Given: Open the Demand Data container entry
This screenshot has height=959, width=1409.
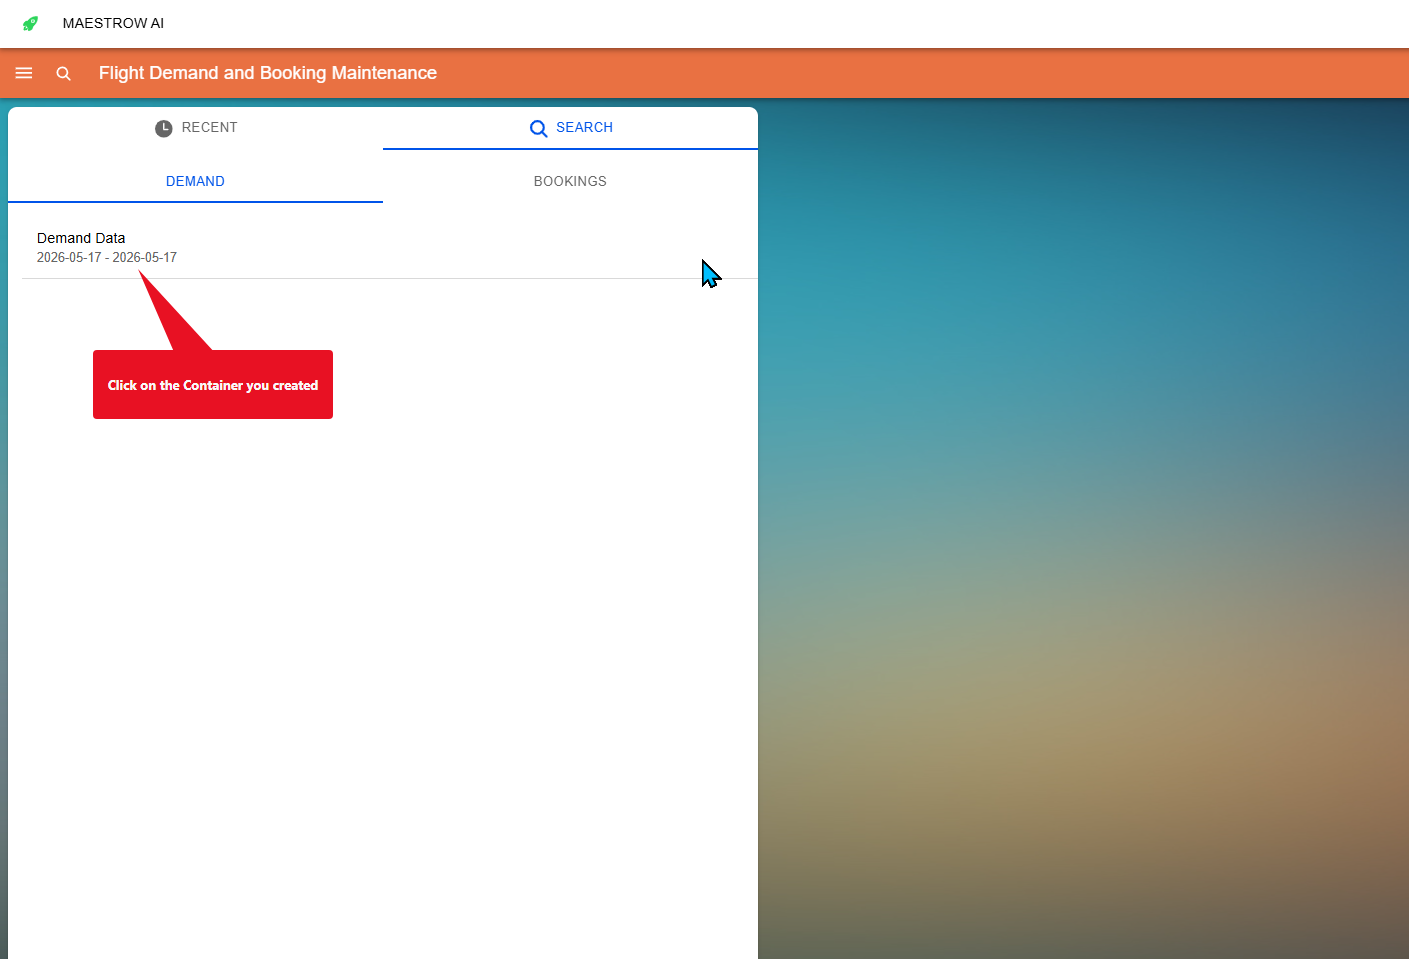Looking at the screenshot, I should (390, 248).
